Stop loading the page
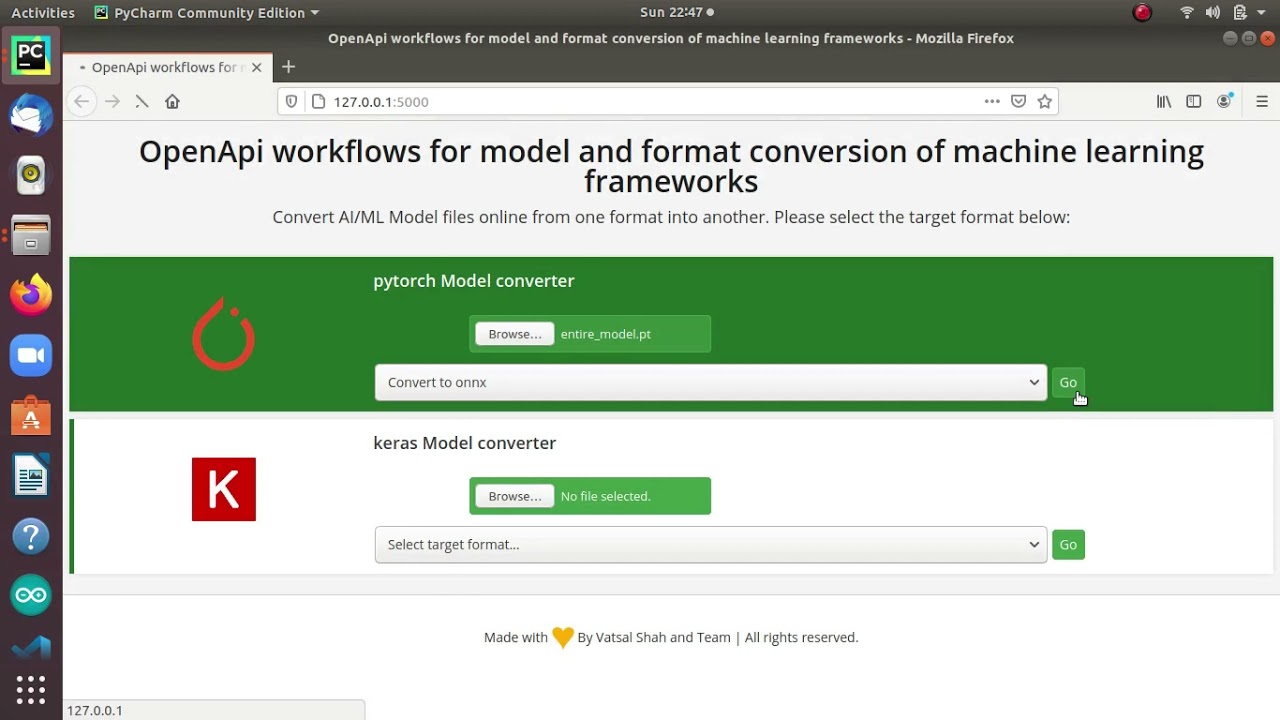 pos(142,101)
